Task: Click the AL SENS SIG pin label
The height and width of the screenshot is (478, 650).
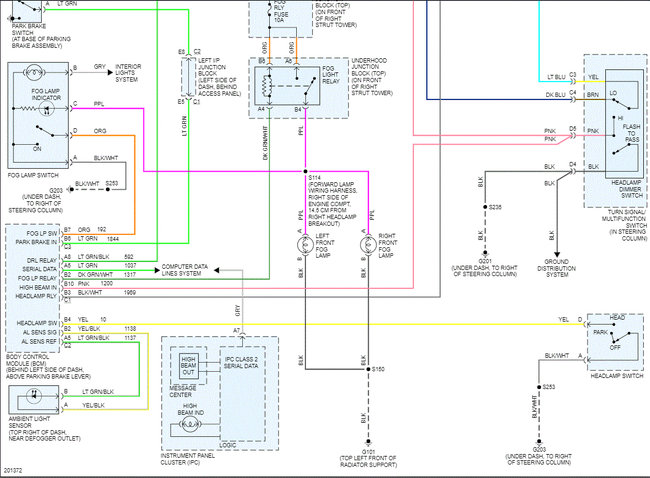Action: coord(40,332)
